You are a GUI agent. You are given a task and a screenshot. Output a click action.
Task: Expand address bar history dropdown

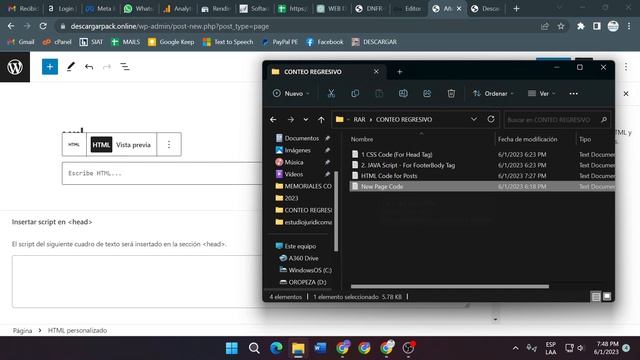tap(473, 119)
